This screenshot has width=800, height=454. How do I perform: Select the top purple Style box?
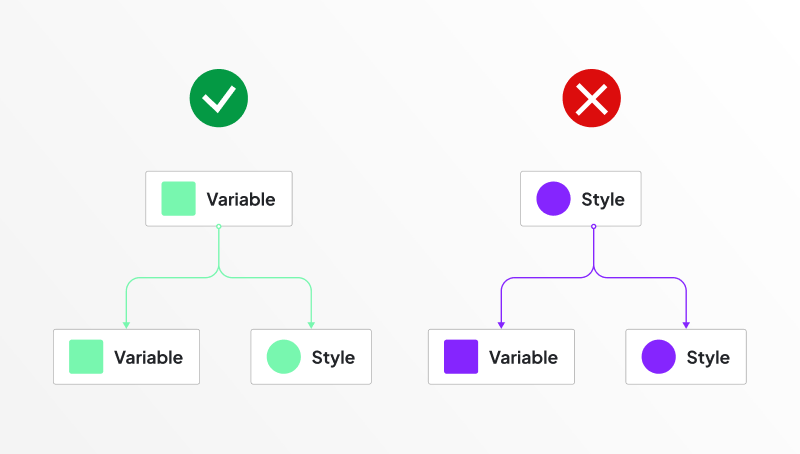[581, 199]
